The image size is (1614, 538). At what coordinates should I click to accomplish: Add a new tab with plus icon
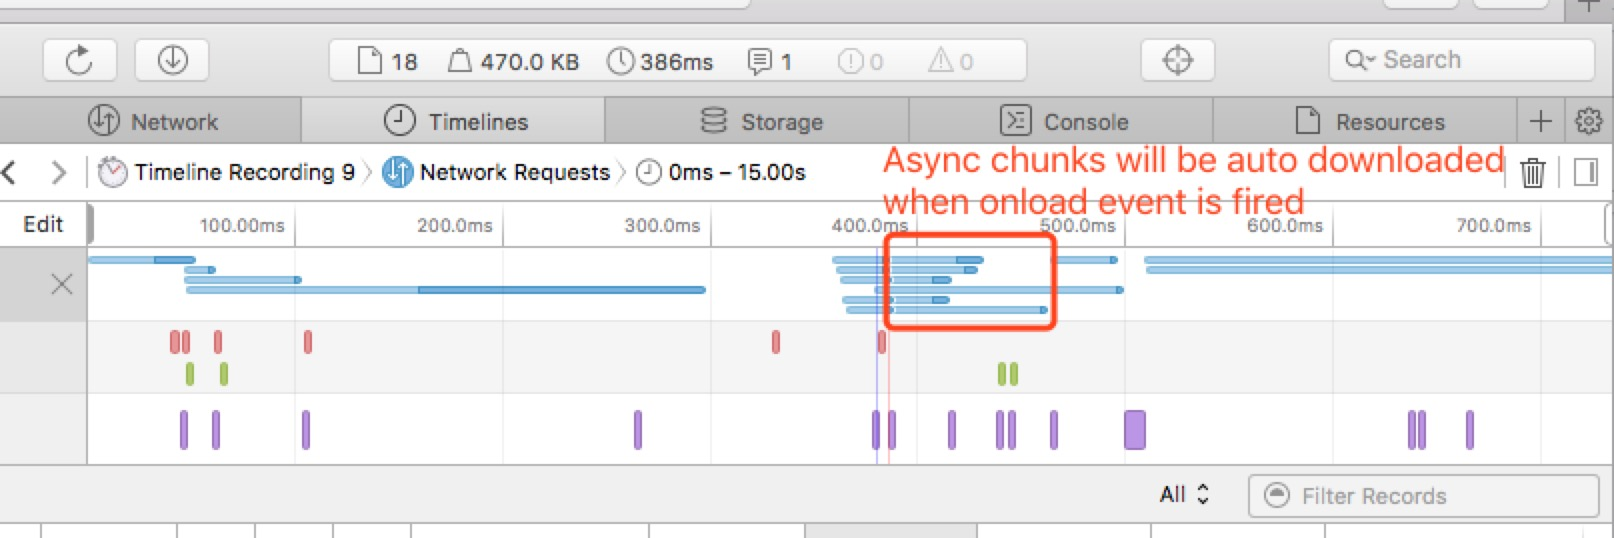(1540, 121)
